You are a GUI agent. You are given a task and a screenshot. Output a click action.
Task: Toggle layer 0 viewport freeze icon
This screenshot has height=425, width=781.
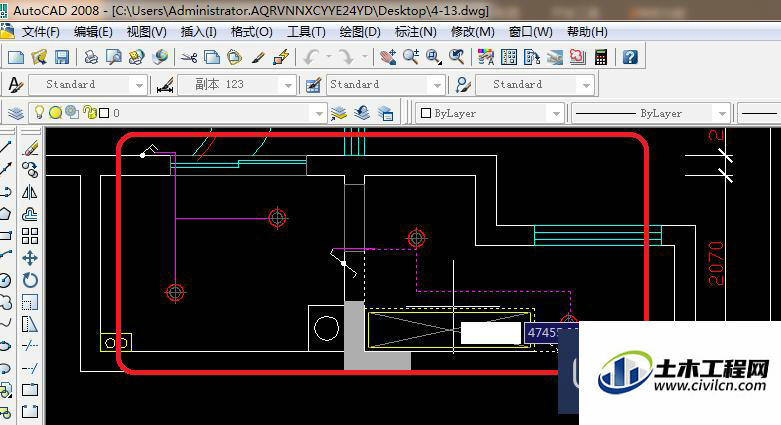(72, 113)
